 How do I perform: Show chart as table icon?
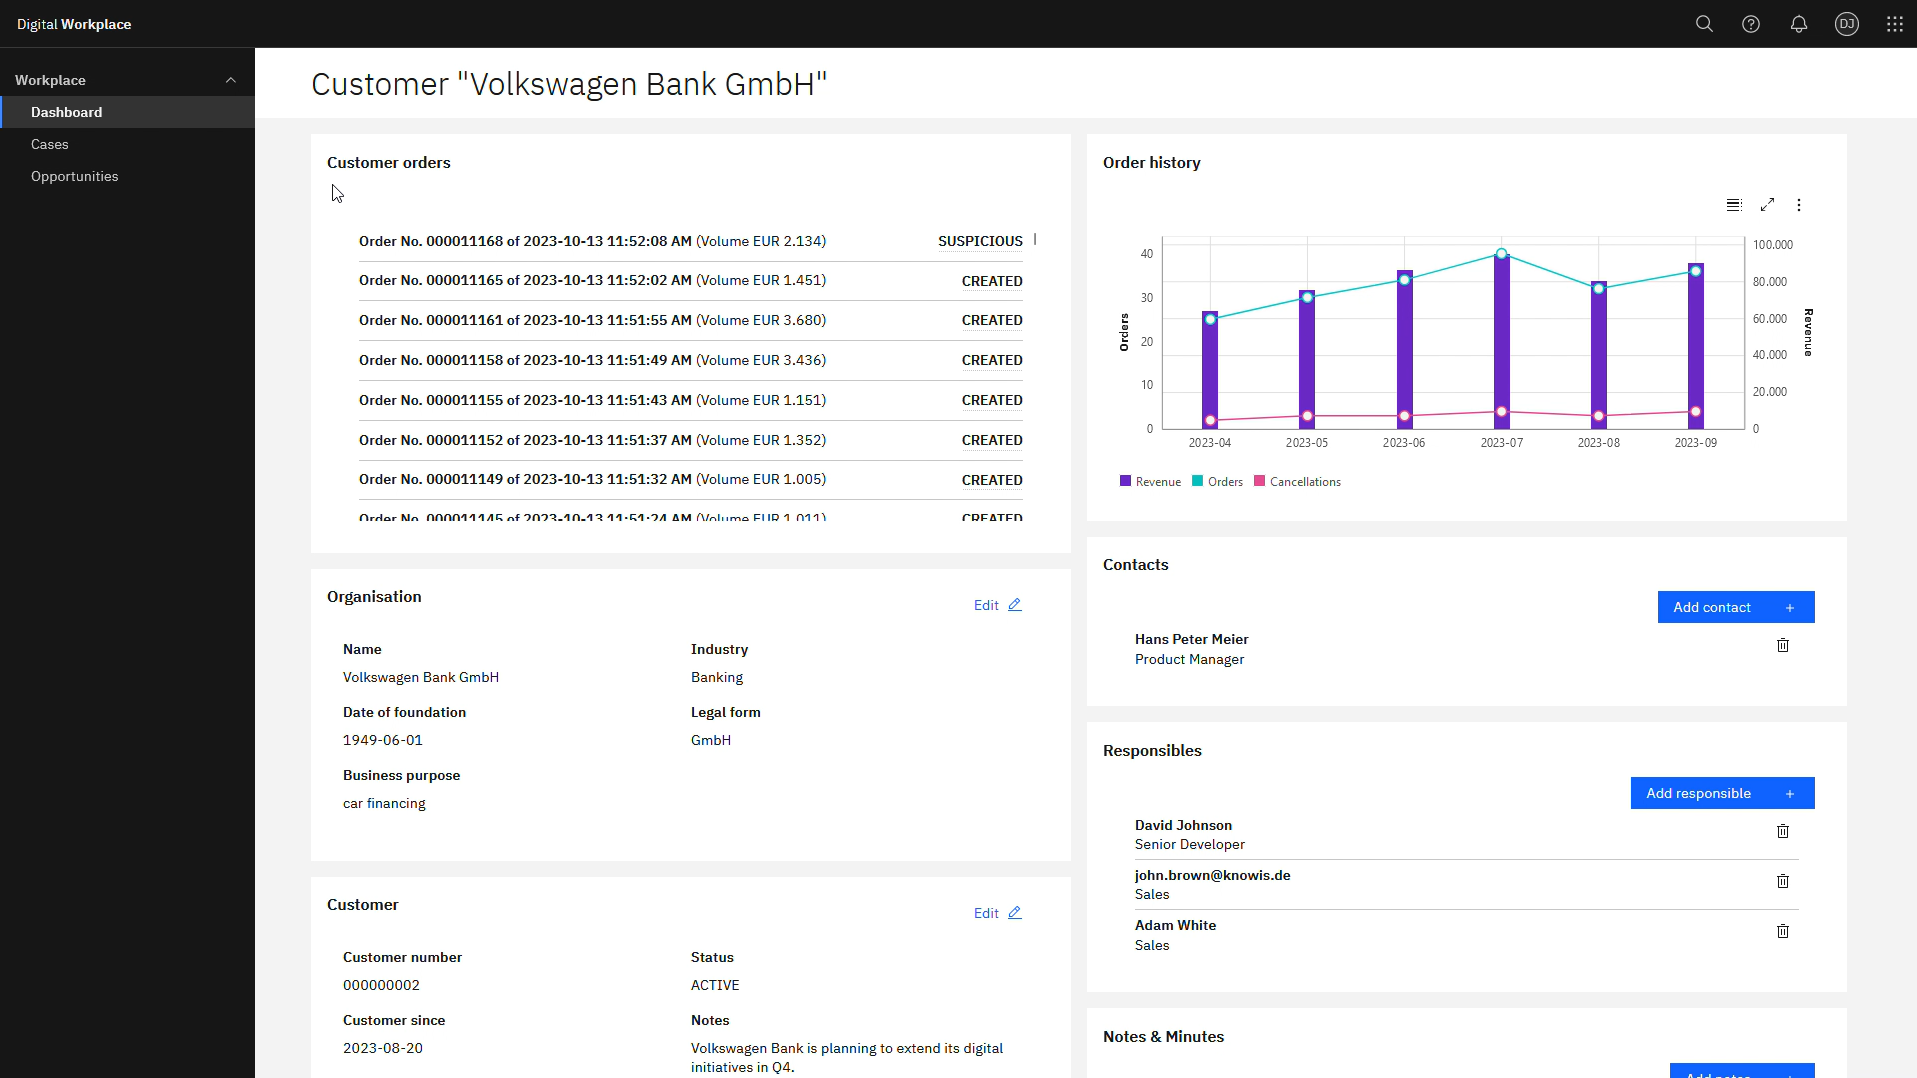1734,205
